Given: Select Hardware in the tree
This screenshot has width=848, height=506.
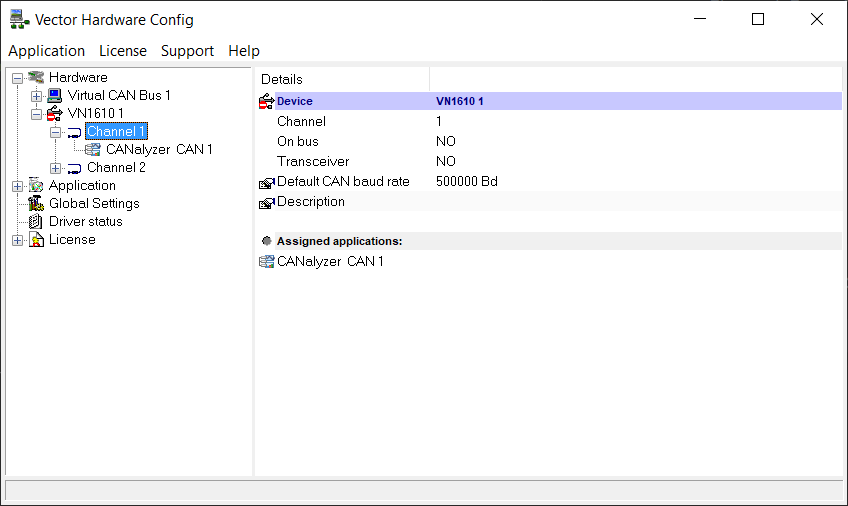Looking at the screenshot, I should [78, 77].
